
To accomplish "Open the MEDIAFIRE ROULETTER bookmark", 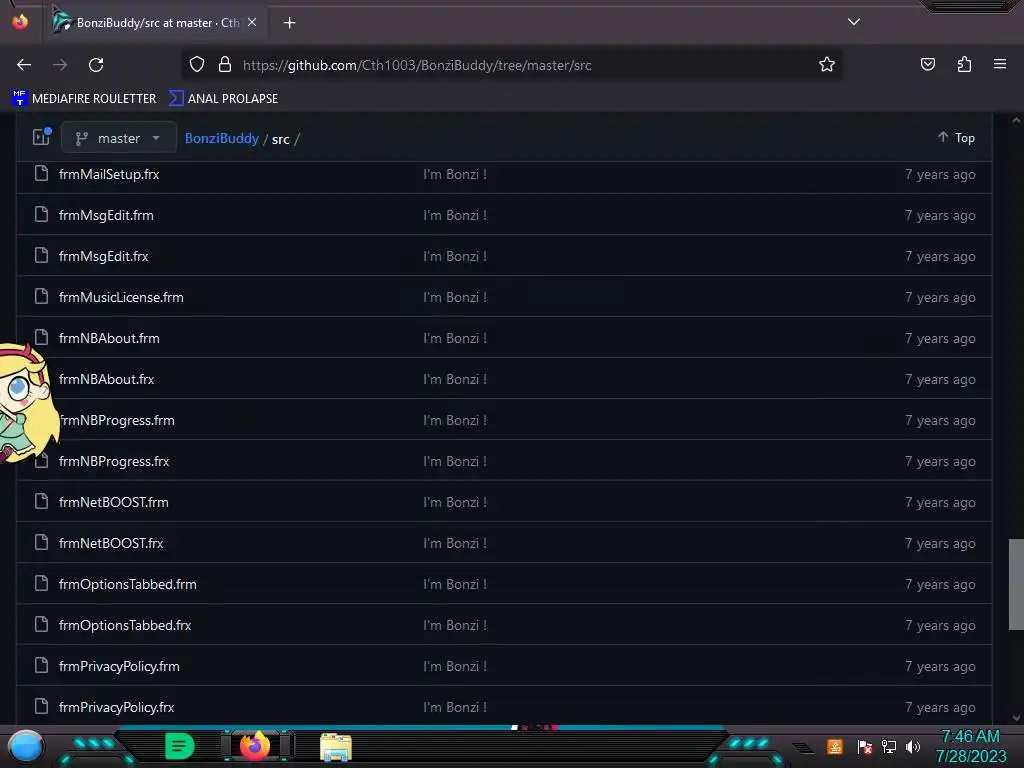I will tap(84, 99).
